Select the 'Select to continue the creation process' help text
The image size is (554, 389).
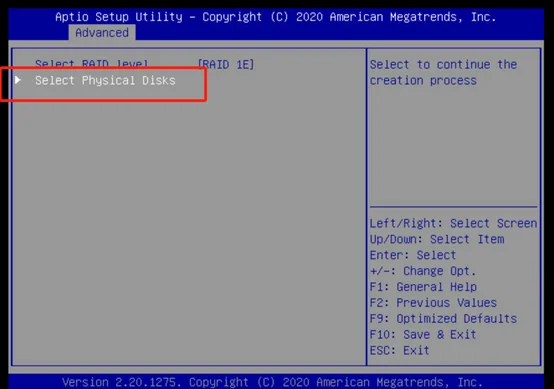pyautogui.click(x=443, y=72)
